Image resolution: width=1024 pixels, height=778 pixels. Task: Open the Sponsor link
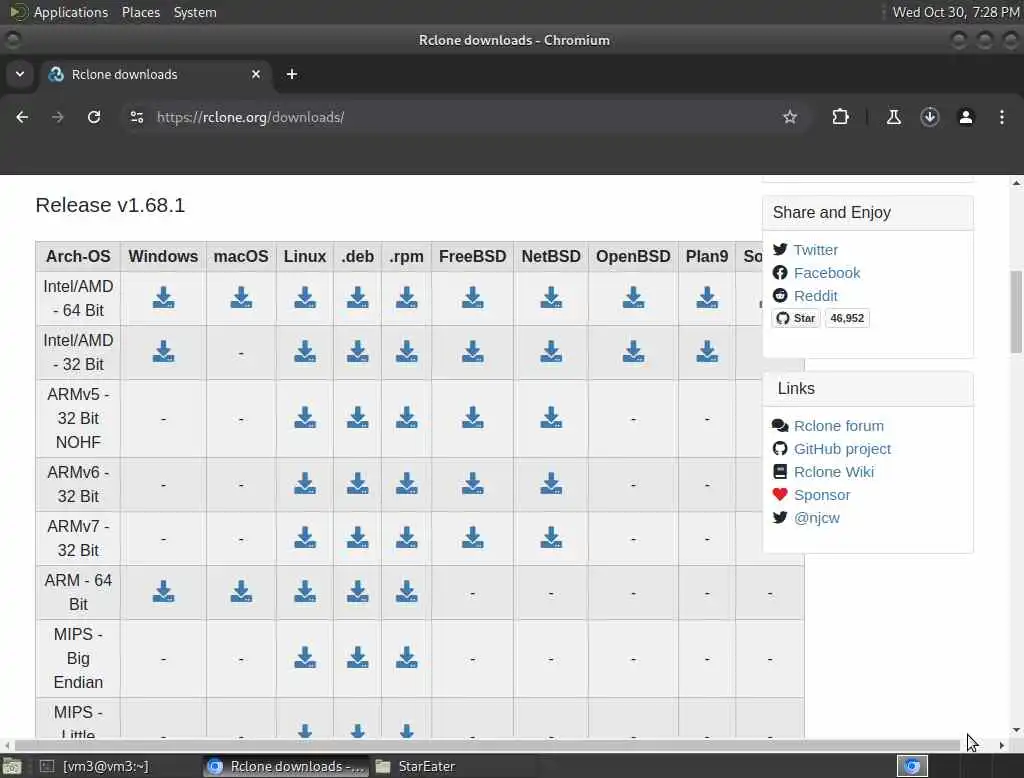(822, 494)
